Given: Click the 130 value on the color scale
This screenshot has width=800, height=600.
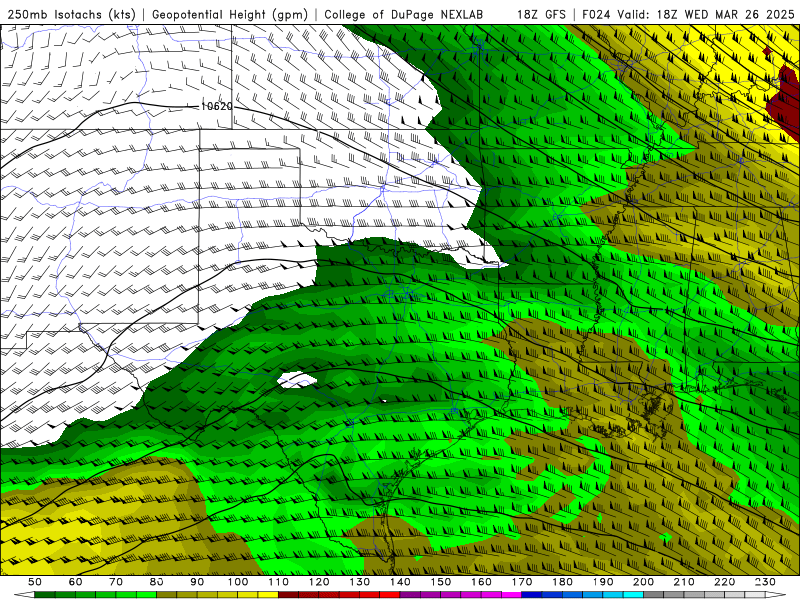Looking at the screenshot, I should click(360, 582).
